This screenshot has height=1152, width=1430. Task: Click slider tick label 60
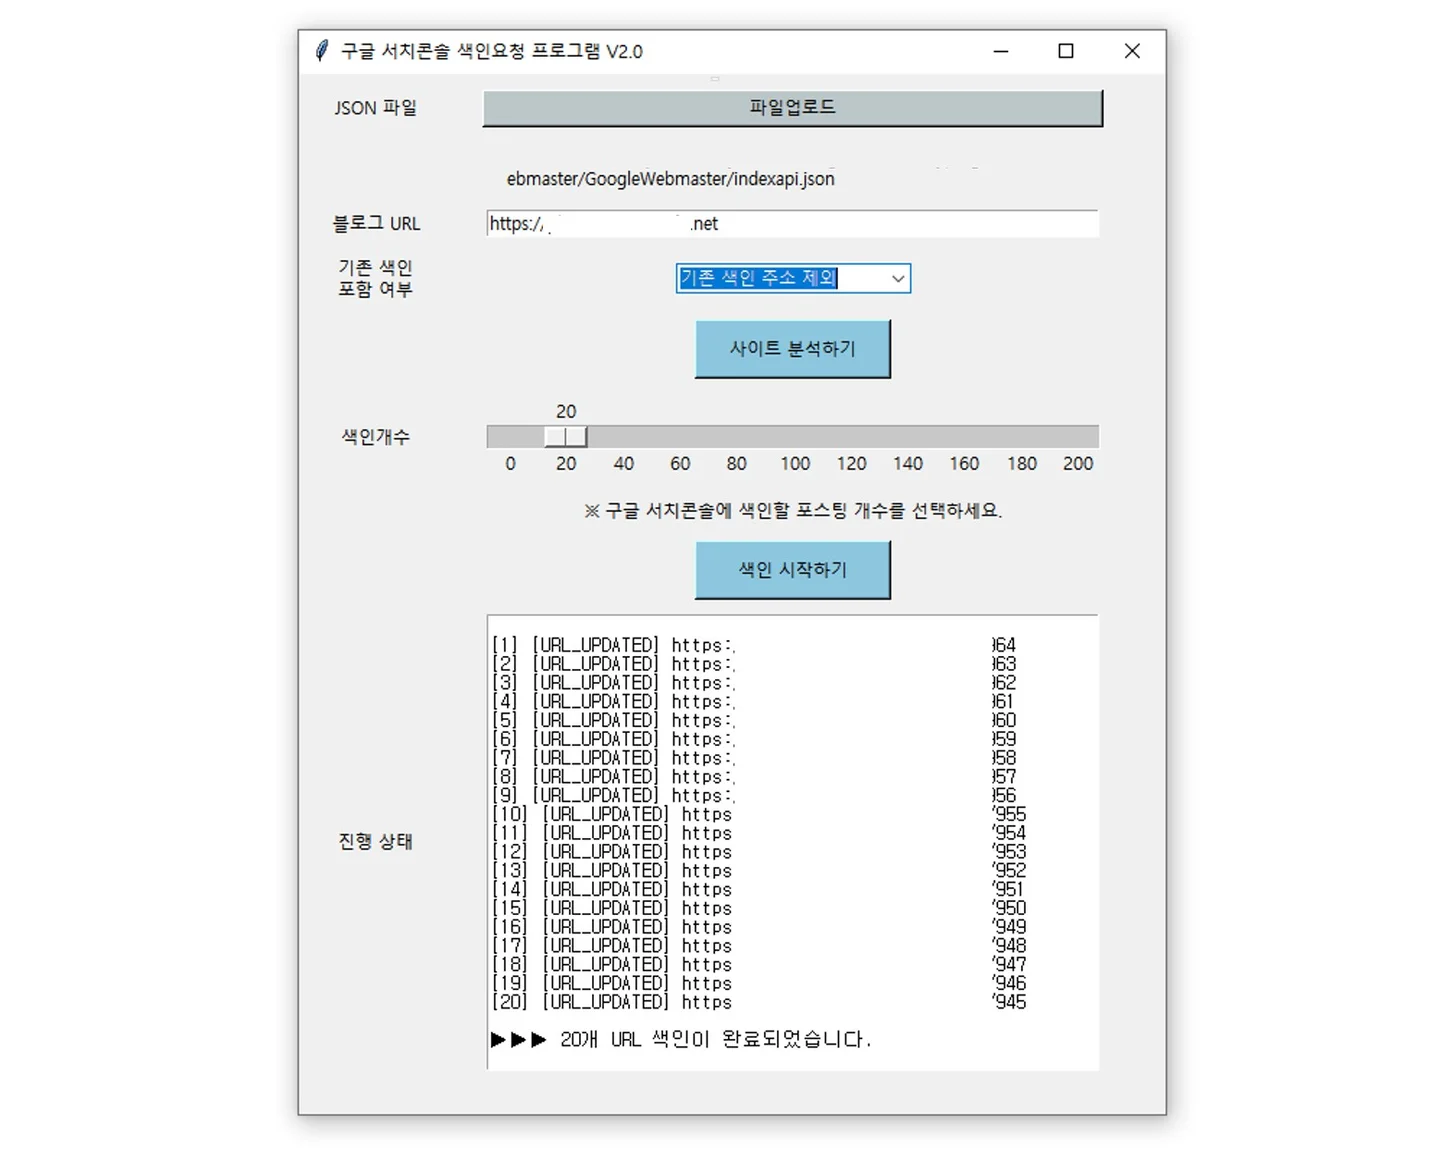[680, 464]
